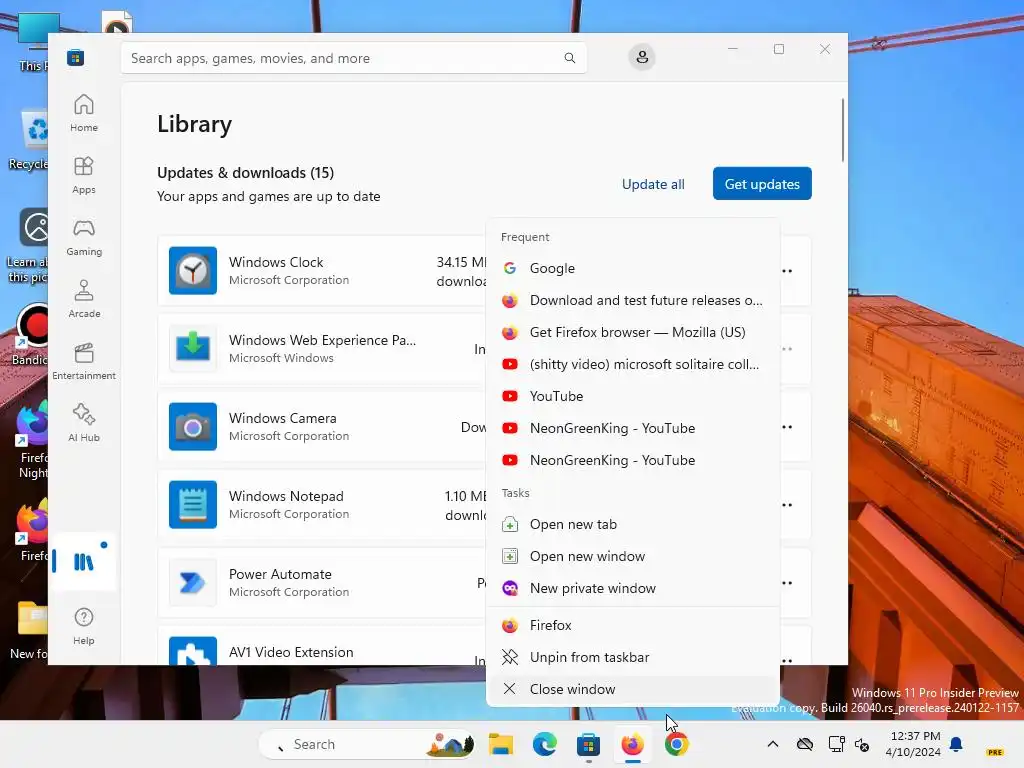The width and height of the screenshot is (1024, 768).
Task: Open Google Chrome from taskbar
Action: point(677,744)
